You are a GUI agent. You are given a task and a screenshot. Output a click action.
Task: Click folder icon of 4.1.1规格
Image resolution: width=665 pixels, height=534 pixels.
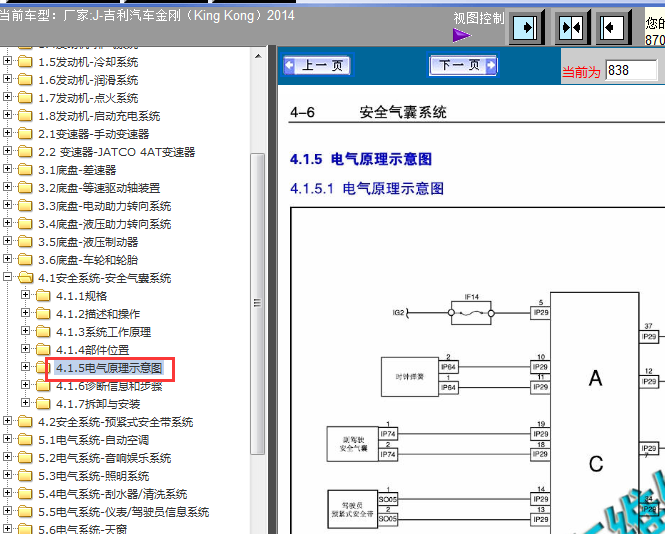[x=43, y=296]
